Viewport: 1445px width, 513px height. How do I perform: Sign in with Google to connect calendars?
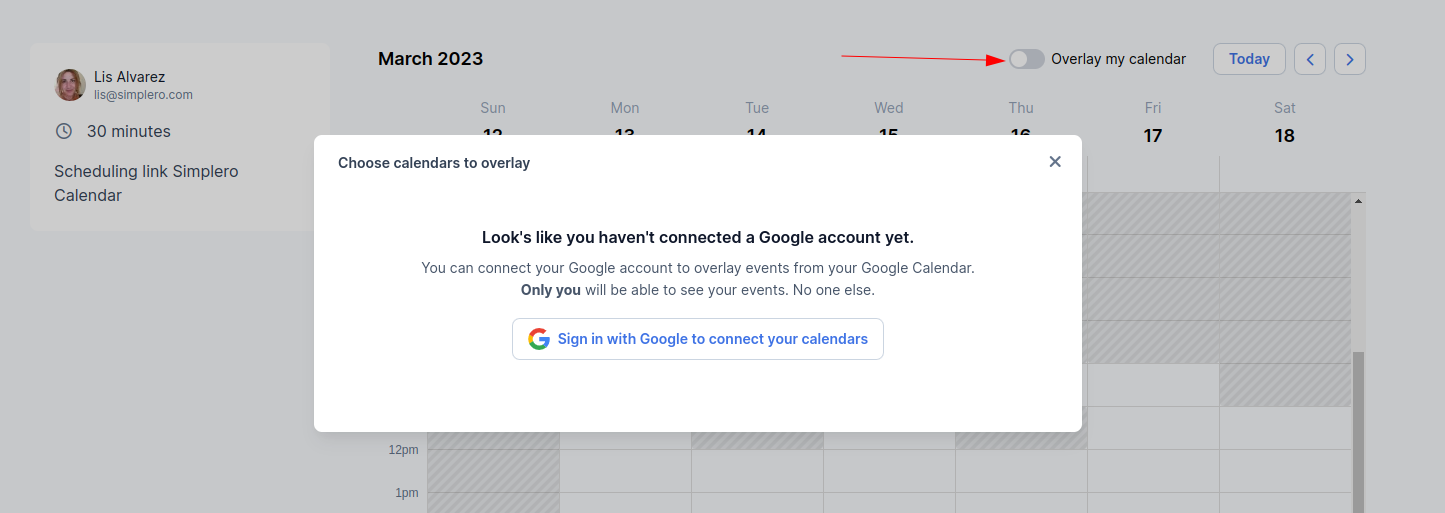(698, 339)
